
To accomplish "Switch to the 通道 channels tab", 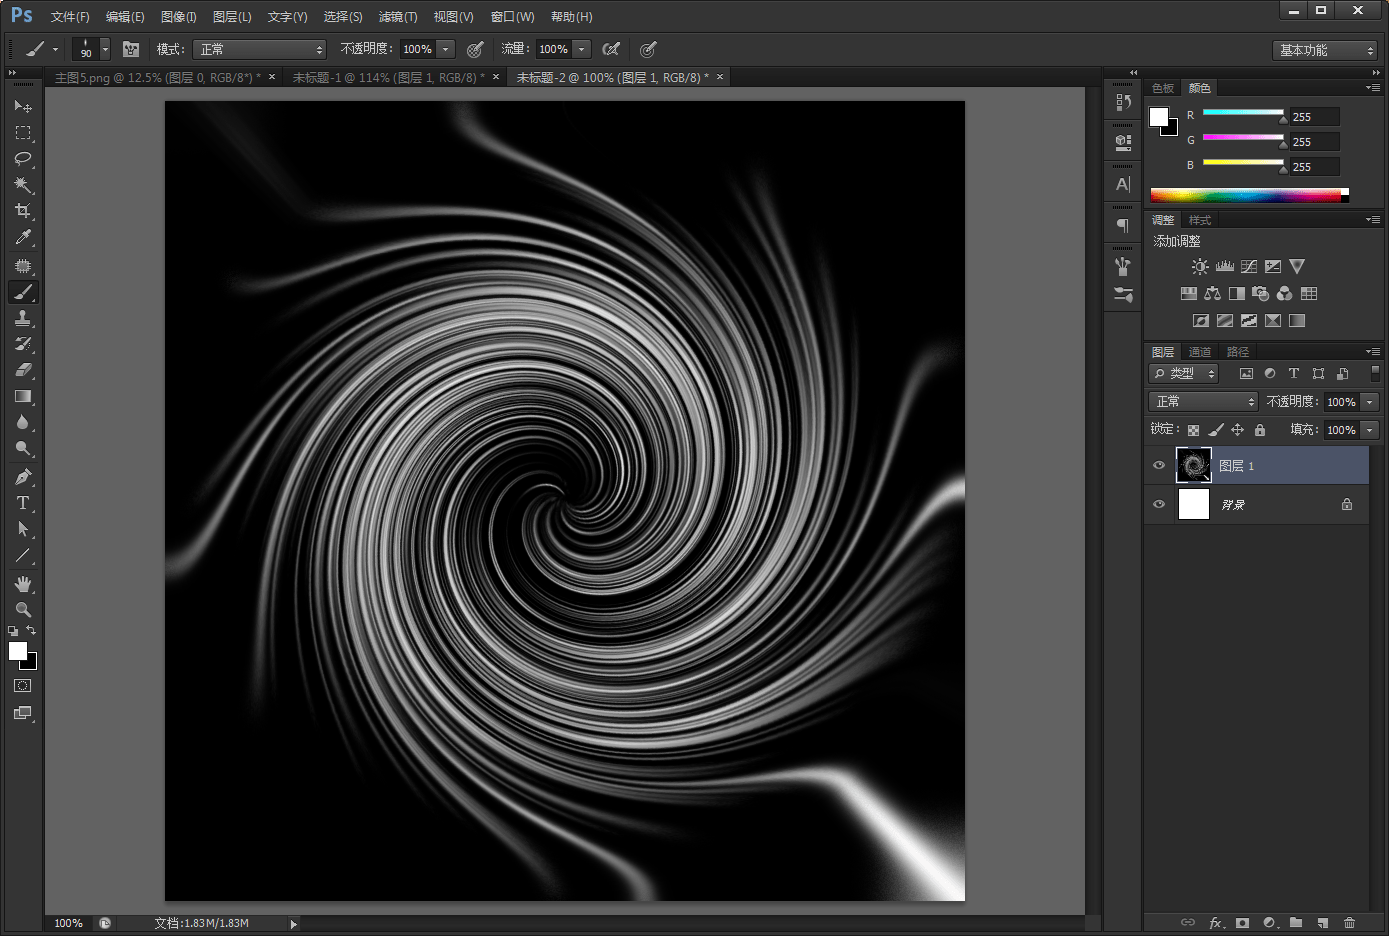I will tap(1200, 352).
